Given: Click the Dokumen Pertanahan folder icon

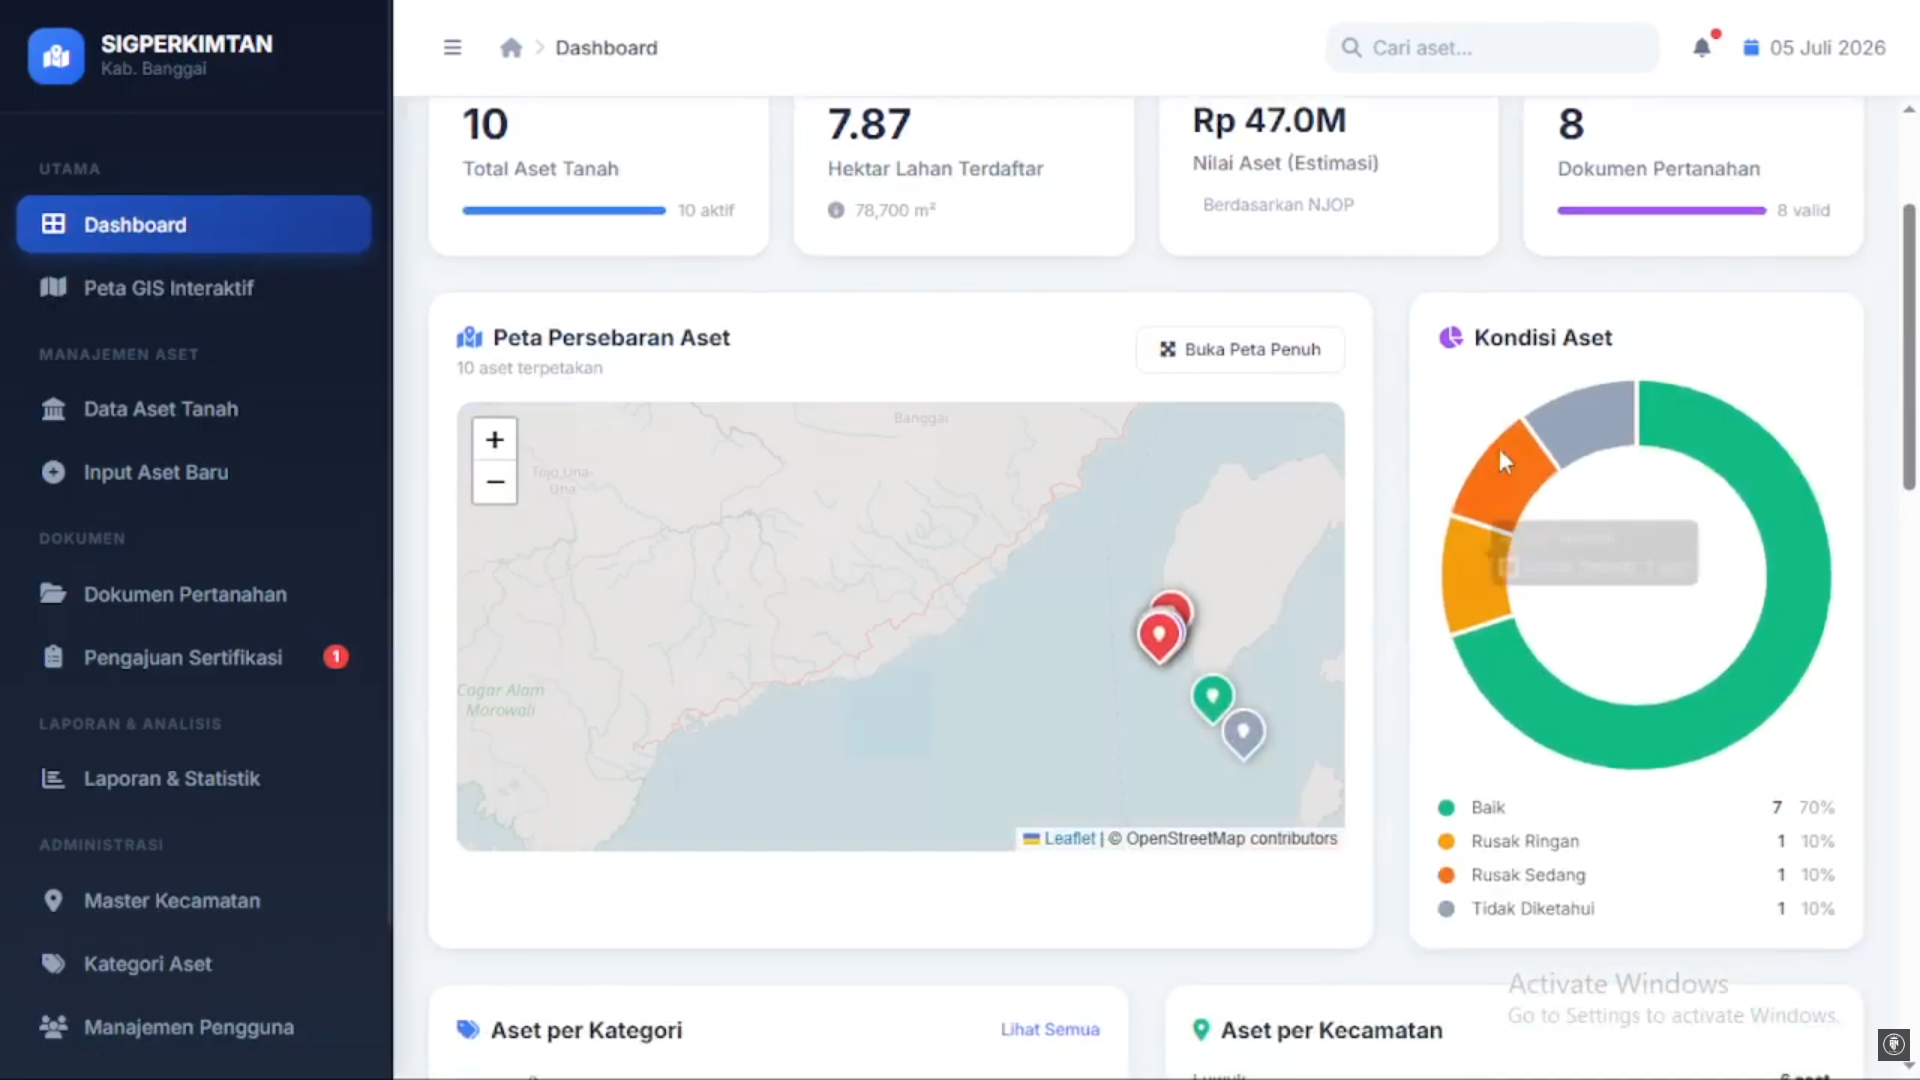Looking at the screenshot, I should (x=53, y=593).
